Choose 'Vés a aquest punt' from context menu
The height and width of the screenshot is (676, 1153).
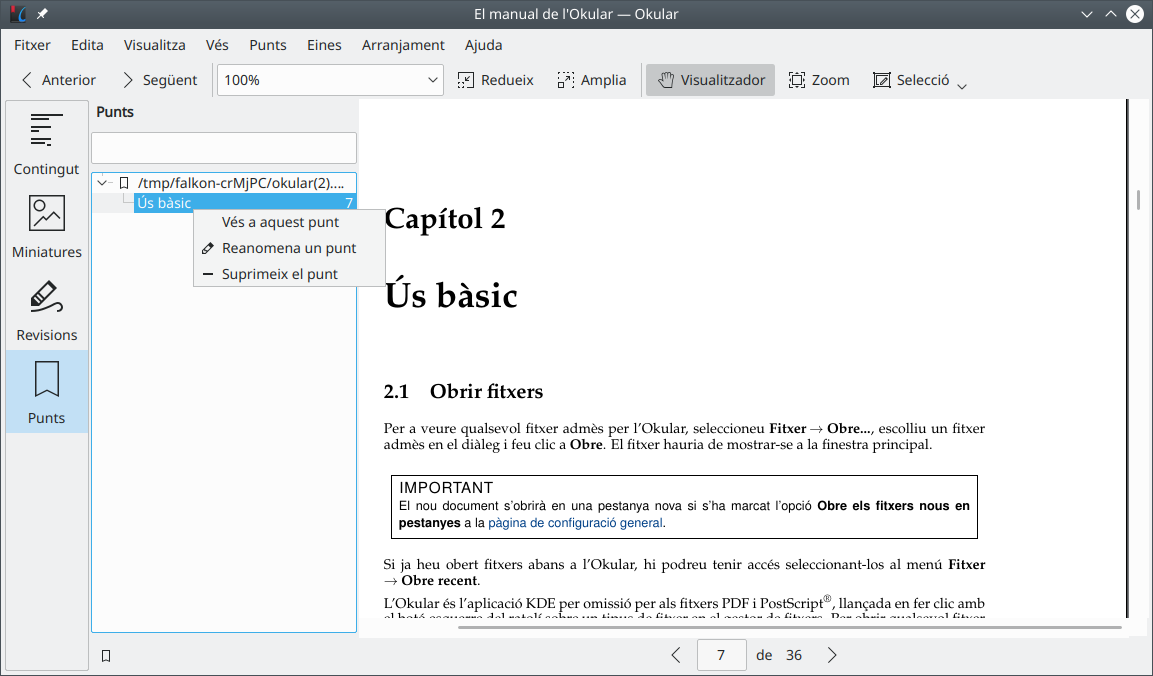[x=280, y=222]
